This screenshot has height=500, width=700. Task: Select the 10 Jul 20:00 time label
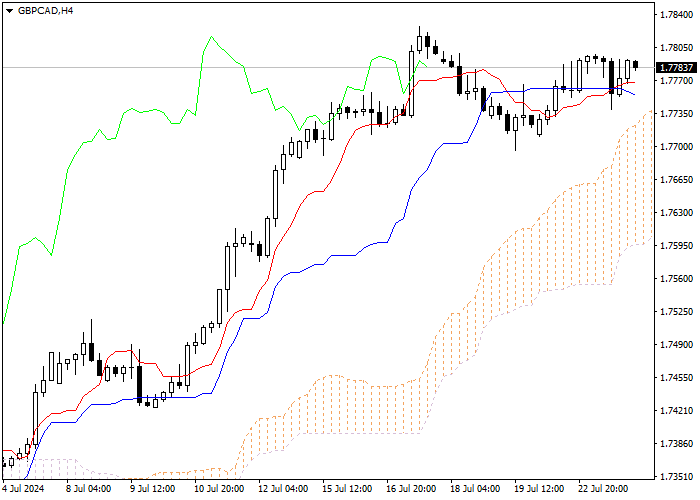click(x=219, y=489)
